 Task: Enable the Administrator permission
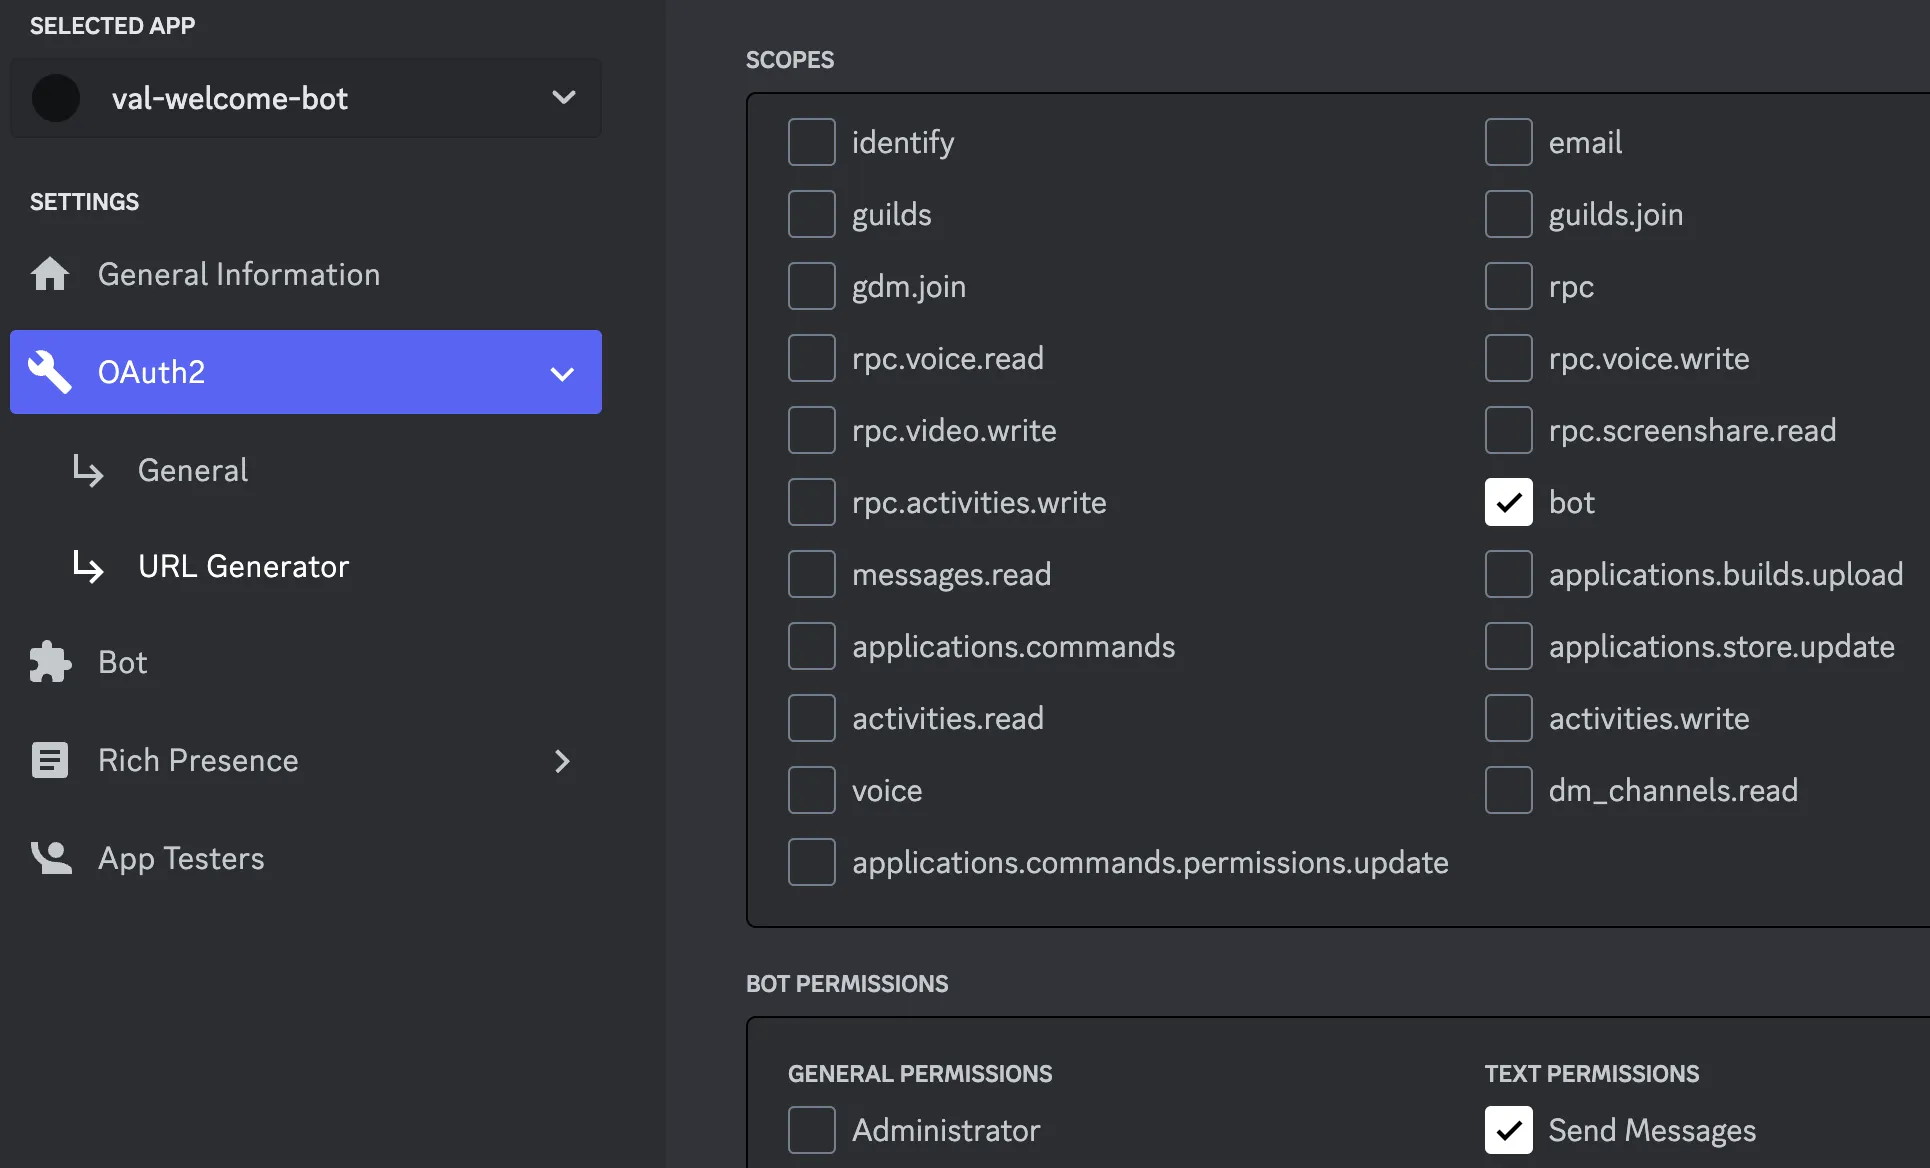point(811,1129)
